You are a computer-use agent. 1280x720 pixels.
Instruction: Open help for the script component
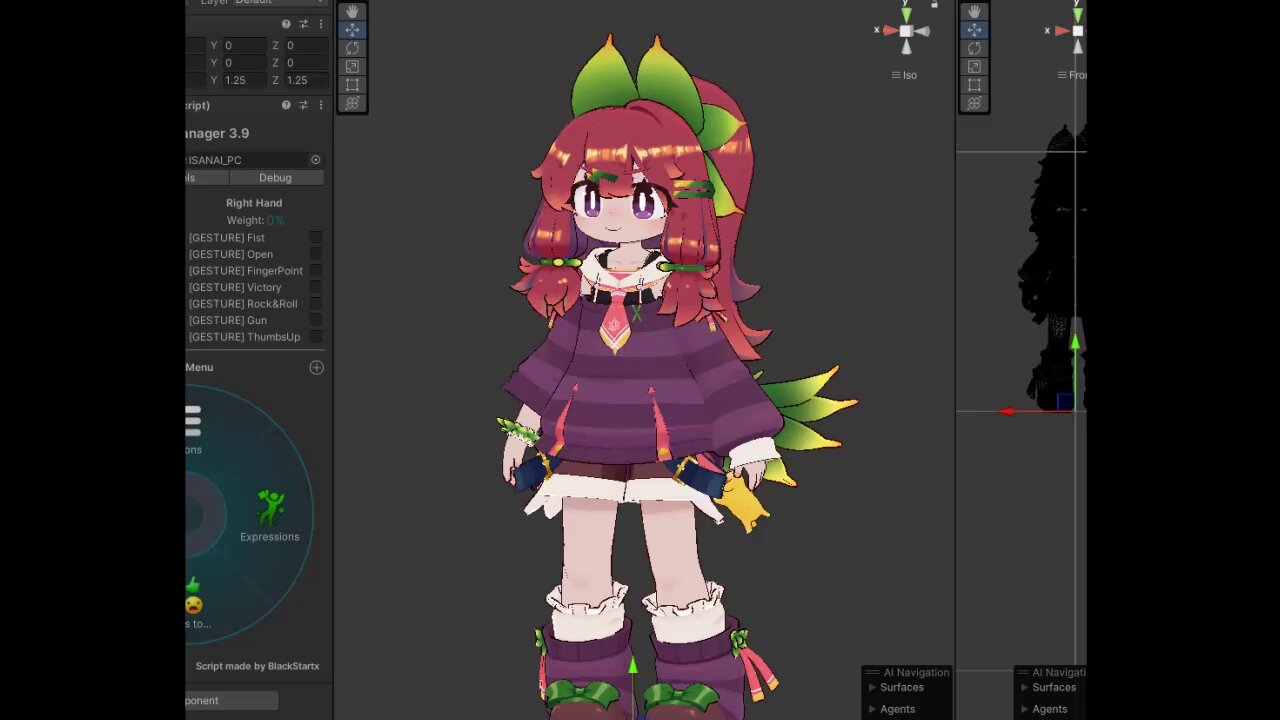(x=286, y=105)
